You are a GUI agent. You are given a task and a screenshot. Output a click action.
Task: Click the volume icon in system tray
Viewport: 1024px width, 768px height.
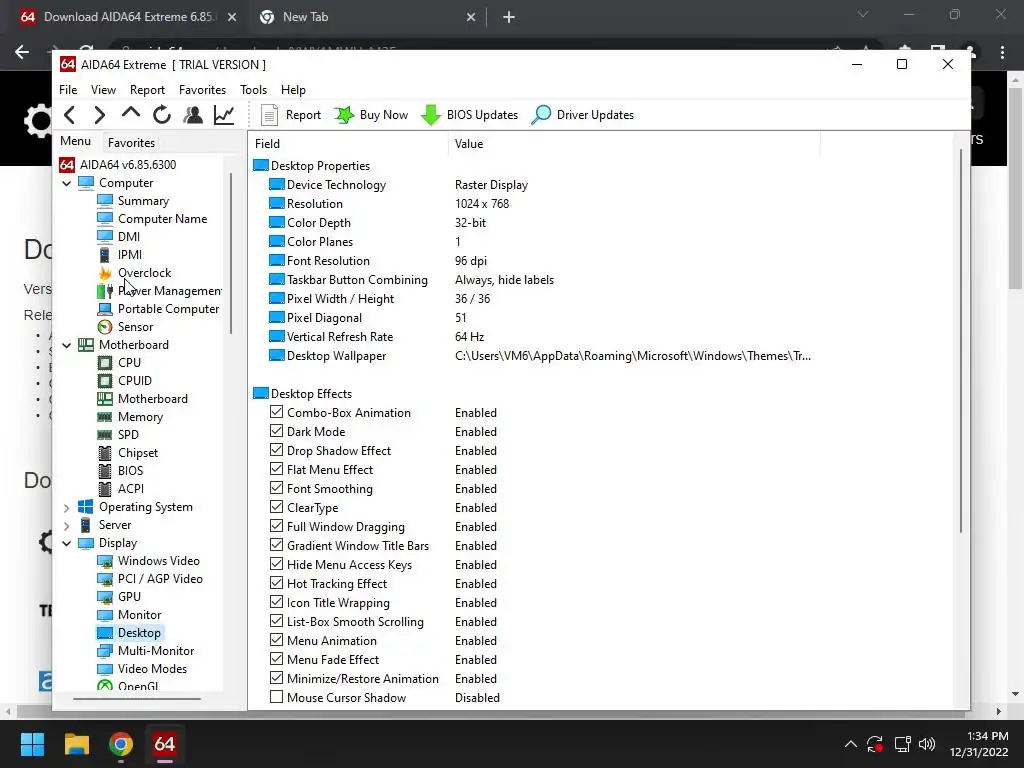point(927,744)
